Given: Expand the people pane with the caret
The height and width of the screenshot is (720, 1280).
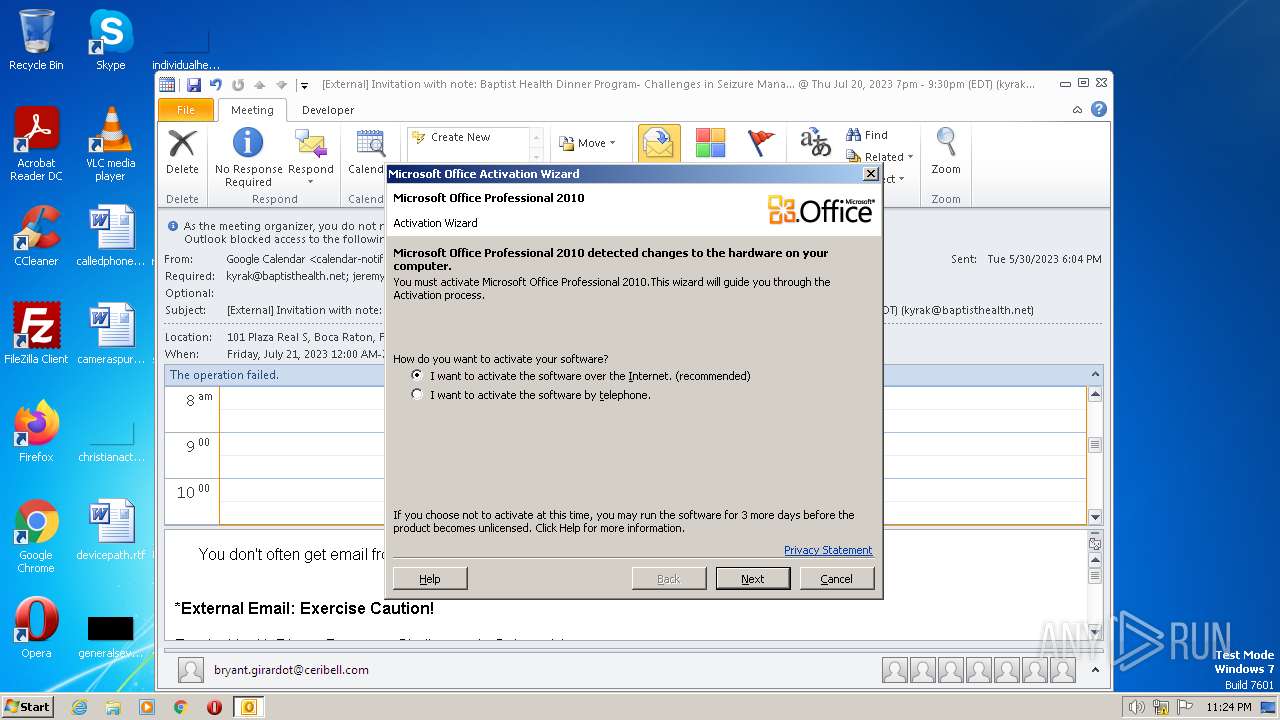Looking at the screenshot, I should coord(1096,670).
